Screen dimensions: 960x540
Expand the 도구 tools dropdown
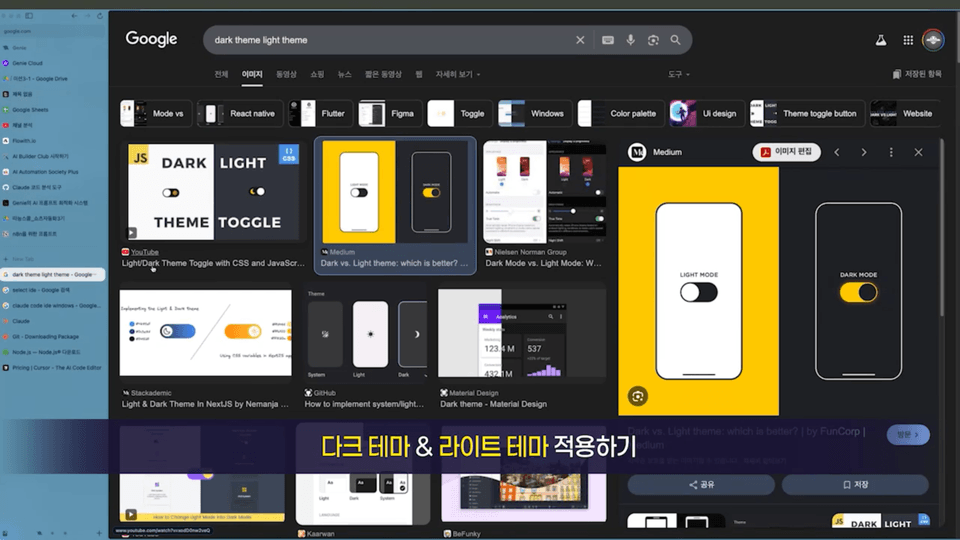[x=678, y=74]
